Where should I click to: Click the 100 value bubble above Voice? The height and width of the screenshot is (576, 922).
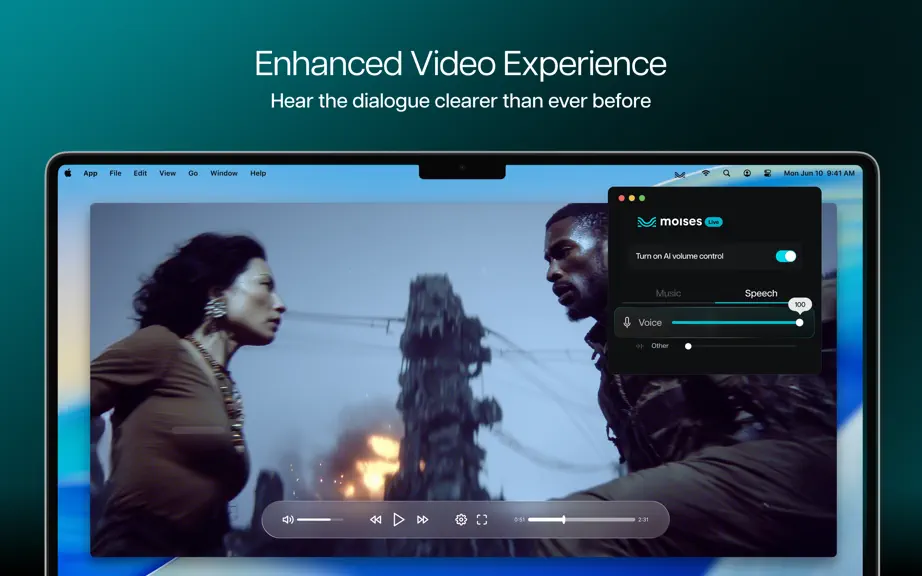pos(800,304)
